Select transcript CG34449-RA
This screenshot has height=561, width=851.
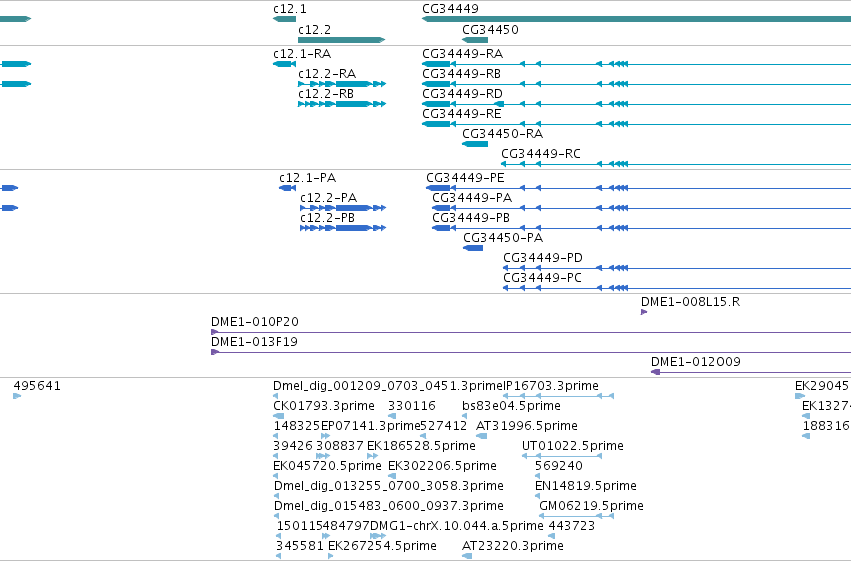636,64
